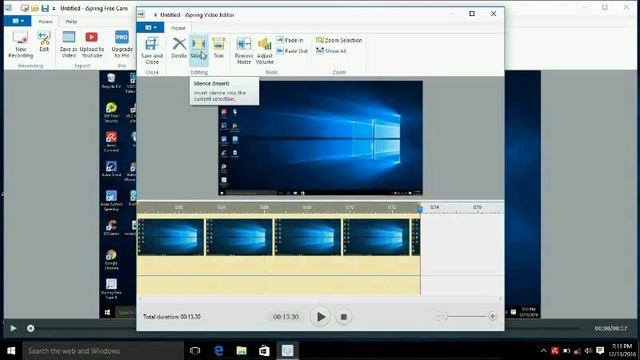This screenshot has height=360, width=640.
Task: Select Home tab in Video Editor
Action: (x=178, y=28)
